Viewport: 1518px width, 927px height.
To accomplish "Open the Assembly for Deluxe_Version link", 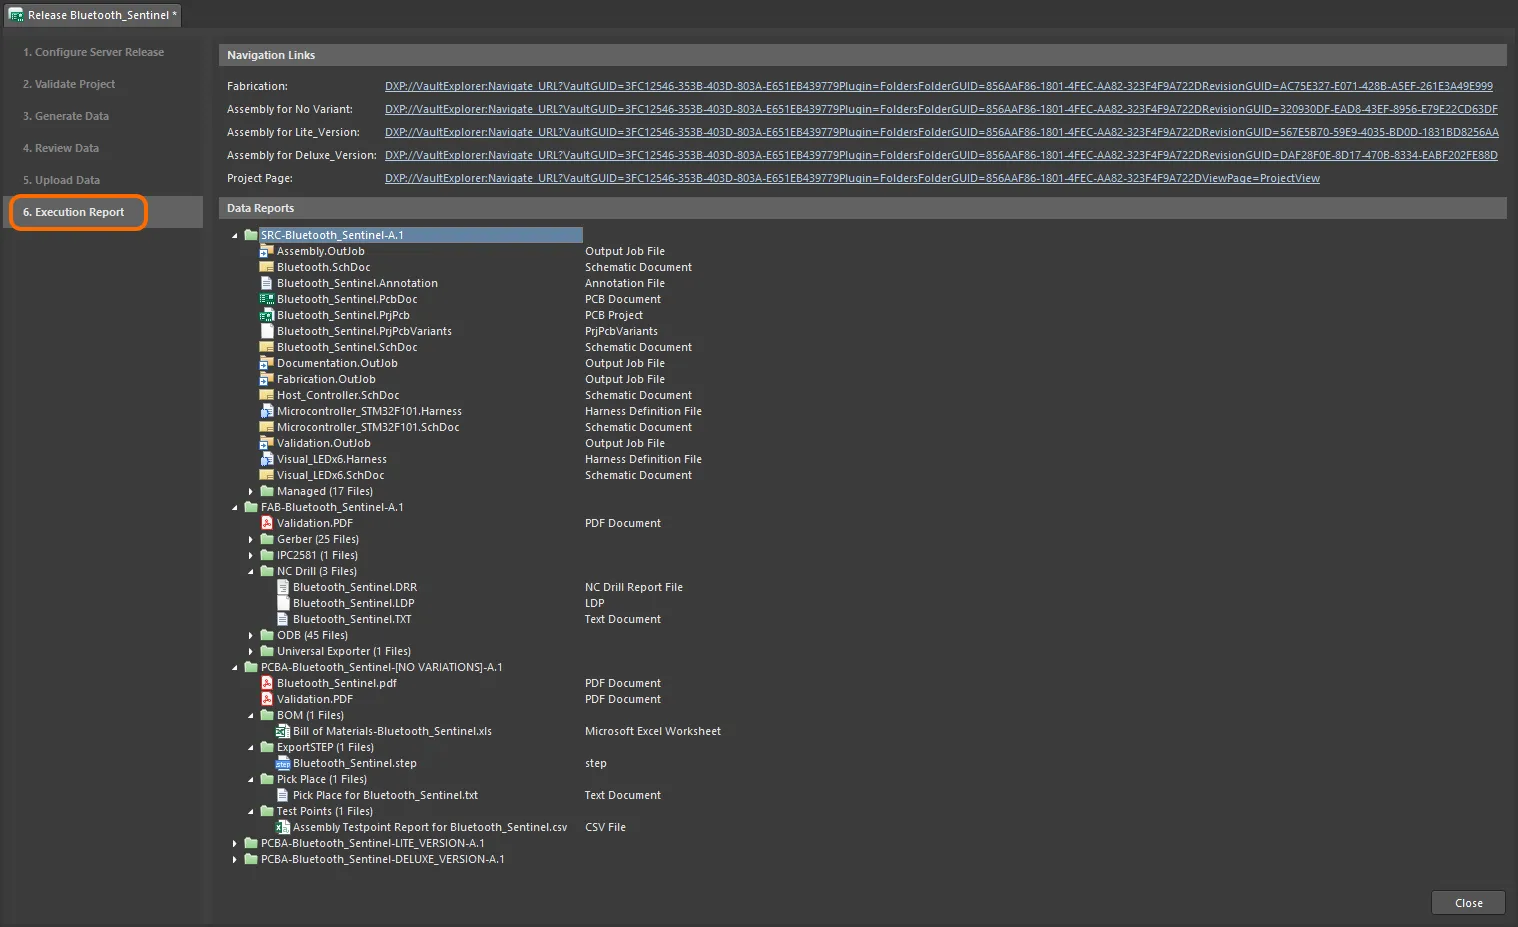I will 941,155.
